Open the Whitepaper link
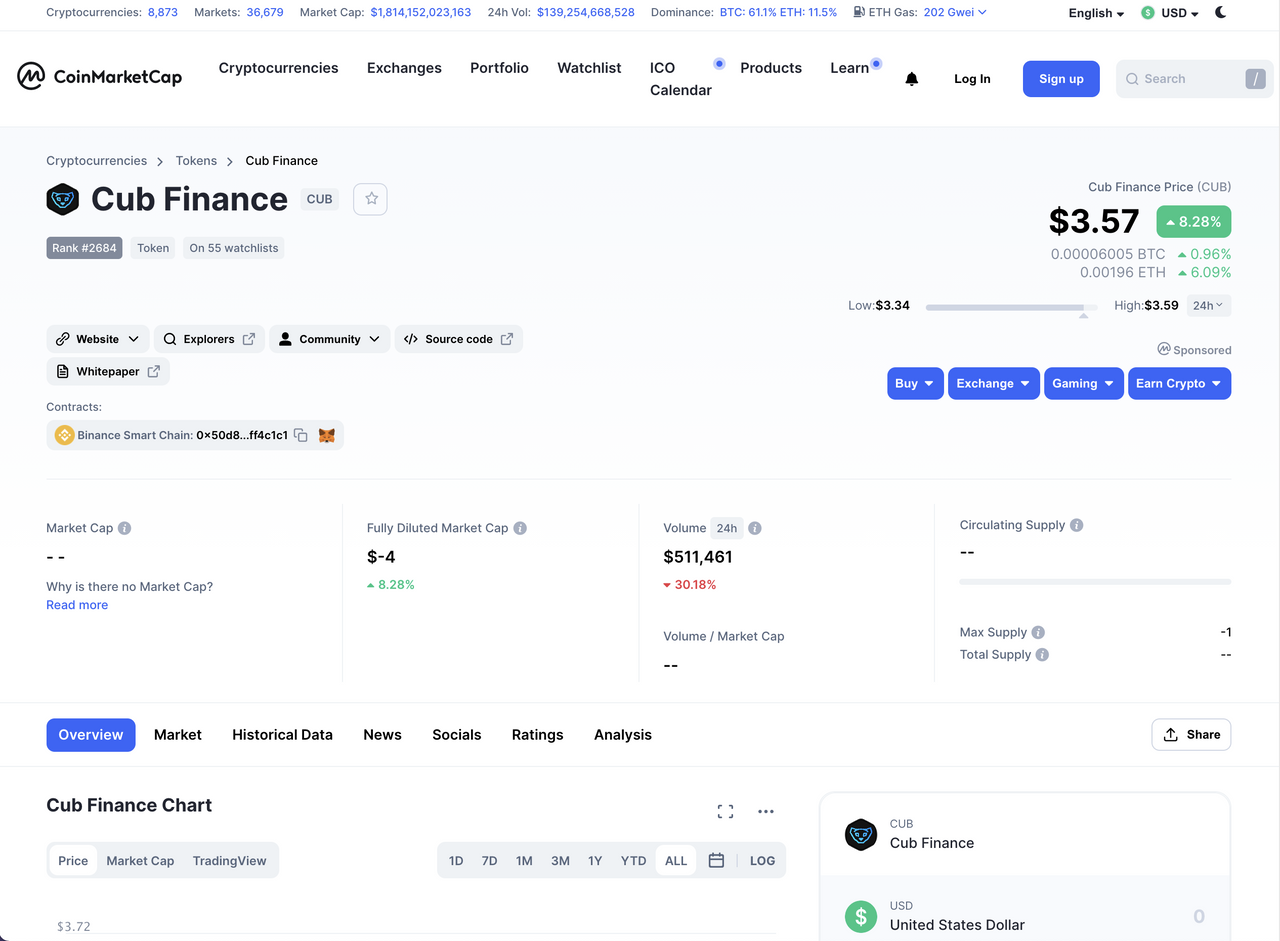This screenshot has height=941, width=1280. (x=108, y=371)
